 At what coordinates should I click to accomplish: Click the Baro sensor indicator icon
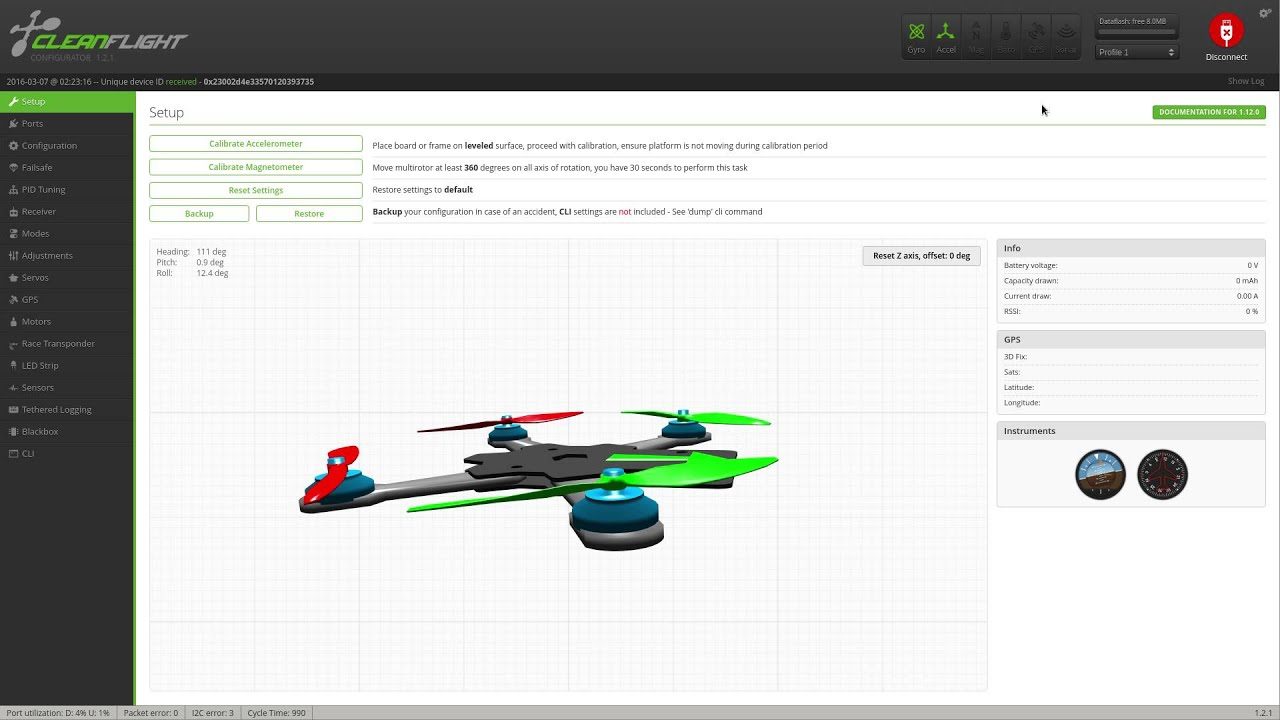click(1006, 36)
